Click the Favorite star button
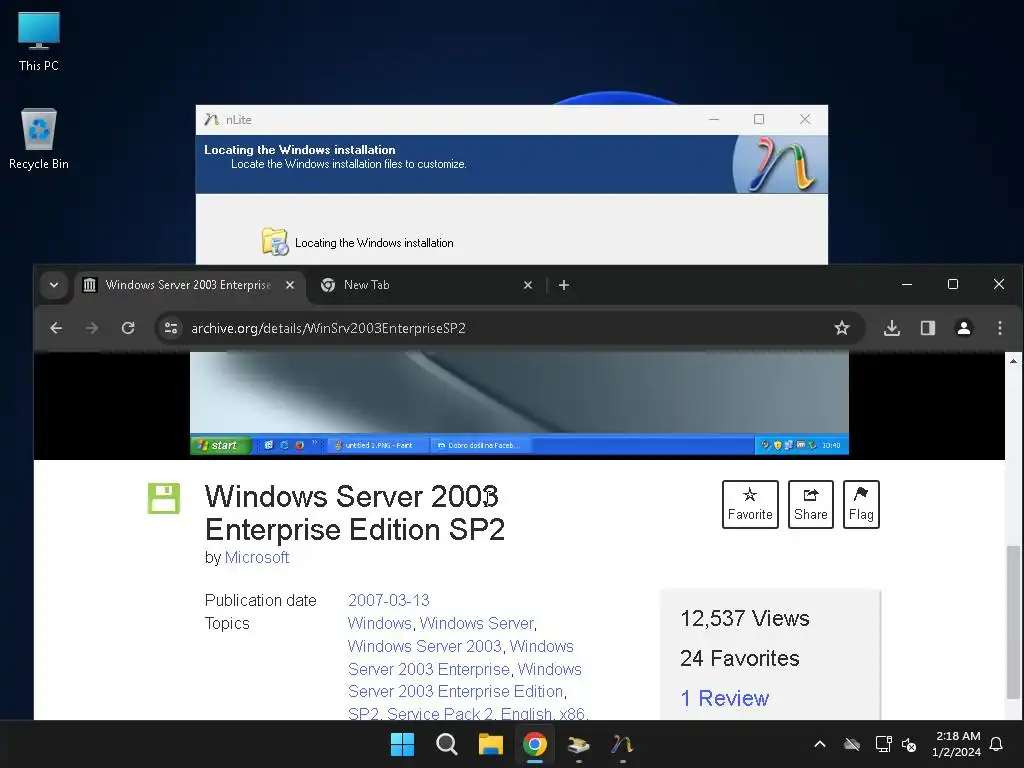The image size is (1024, 768). pyautogui.click(x=750, y=504)
